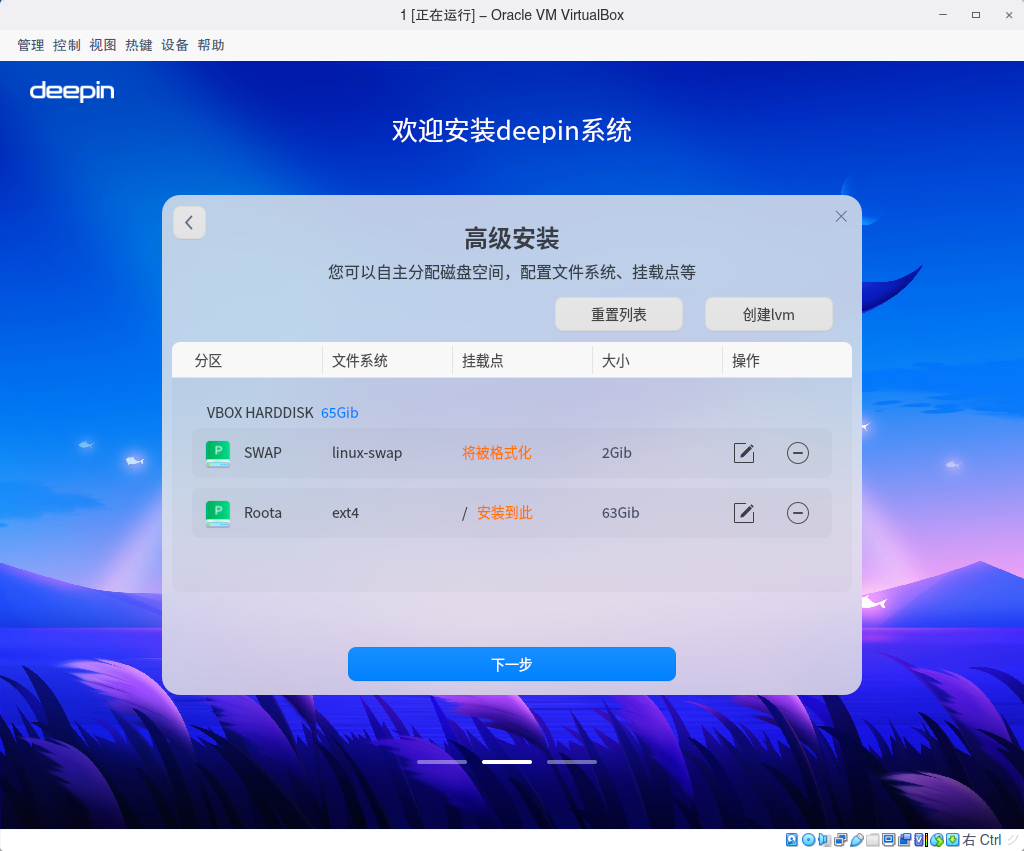The height and width of the screenshot is (851, 1024).
Task: Click the SWAP partition name
Action: (263, 453)
